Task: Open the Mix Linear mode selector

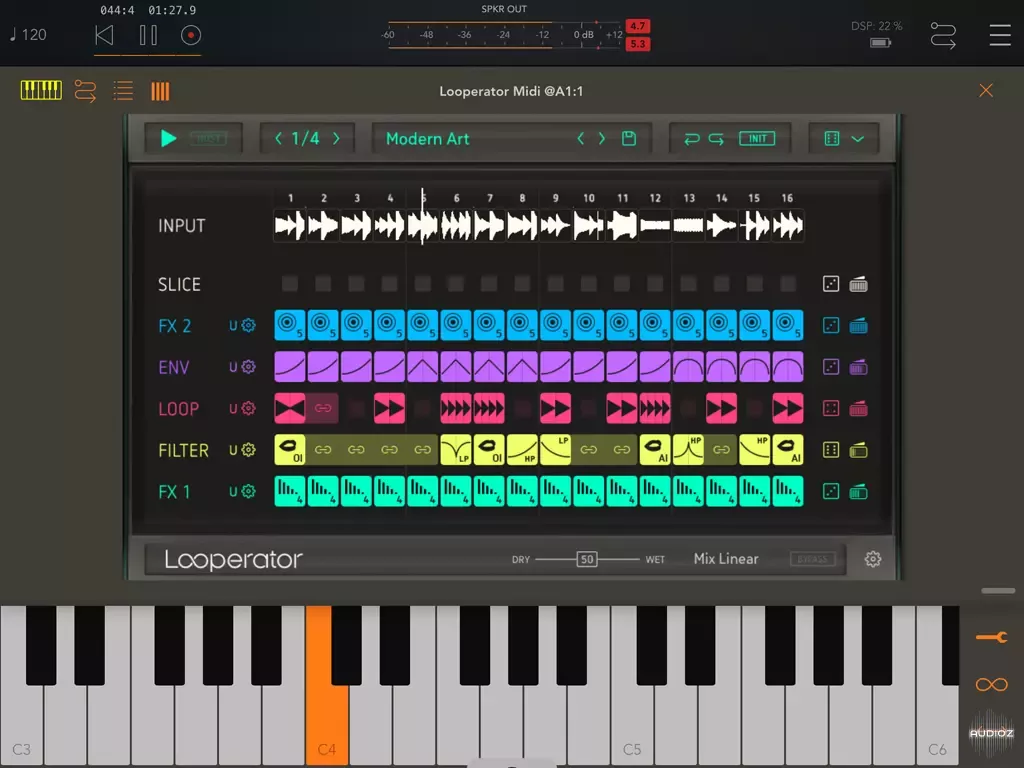Action: (x=726, y=559)
